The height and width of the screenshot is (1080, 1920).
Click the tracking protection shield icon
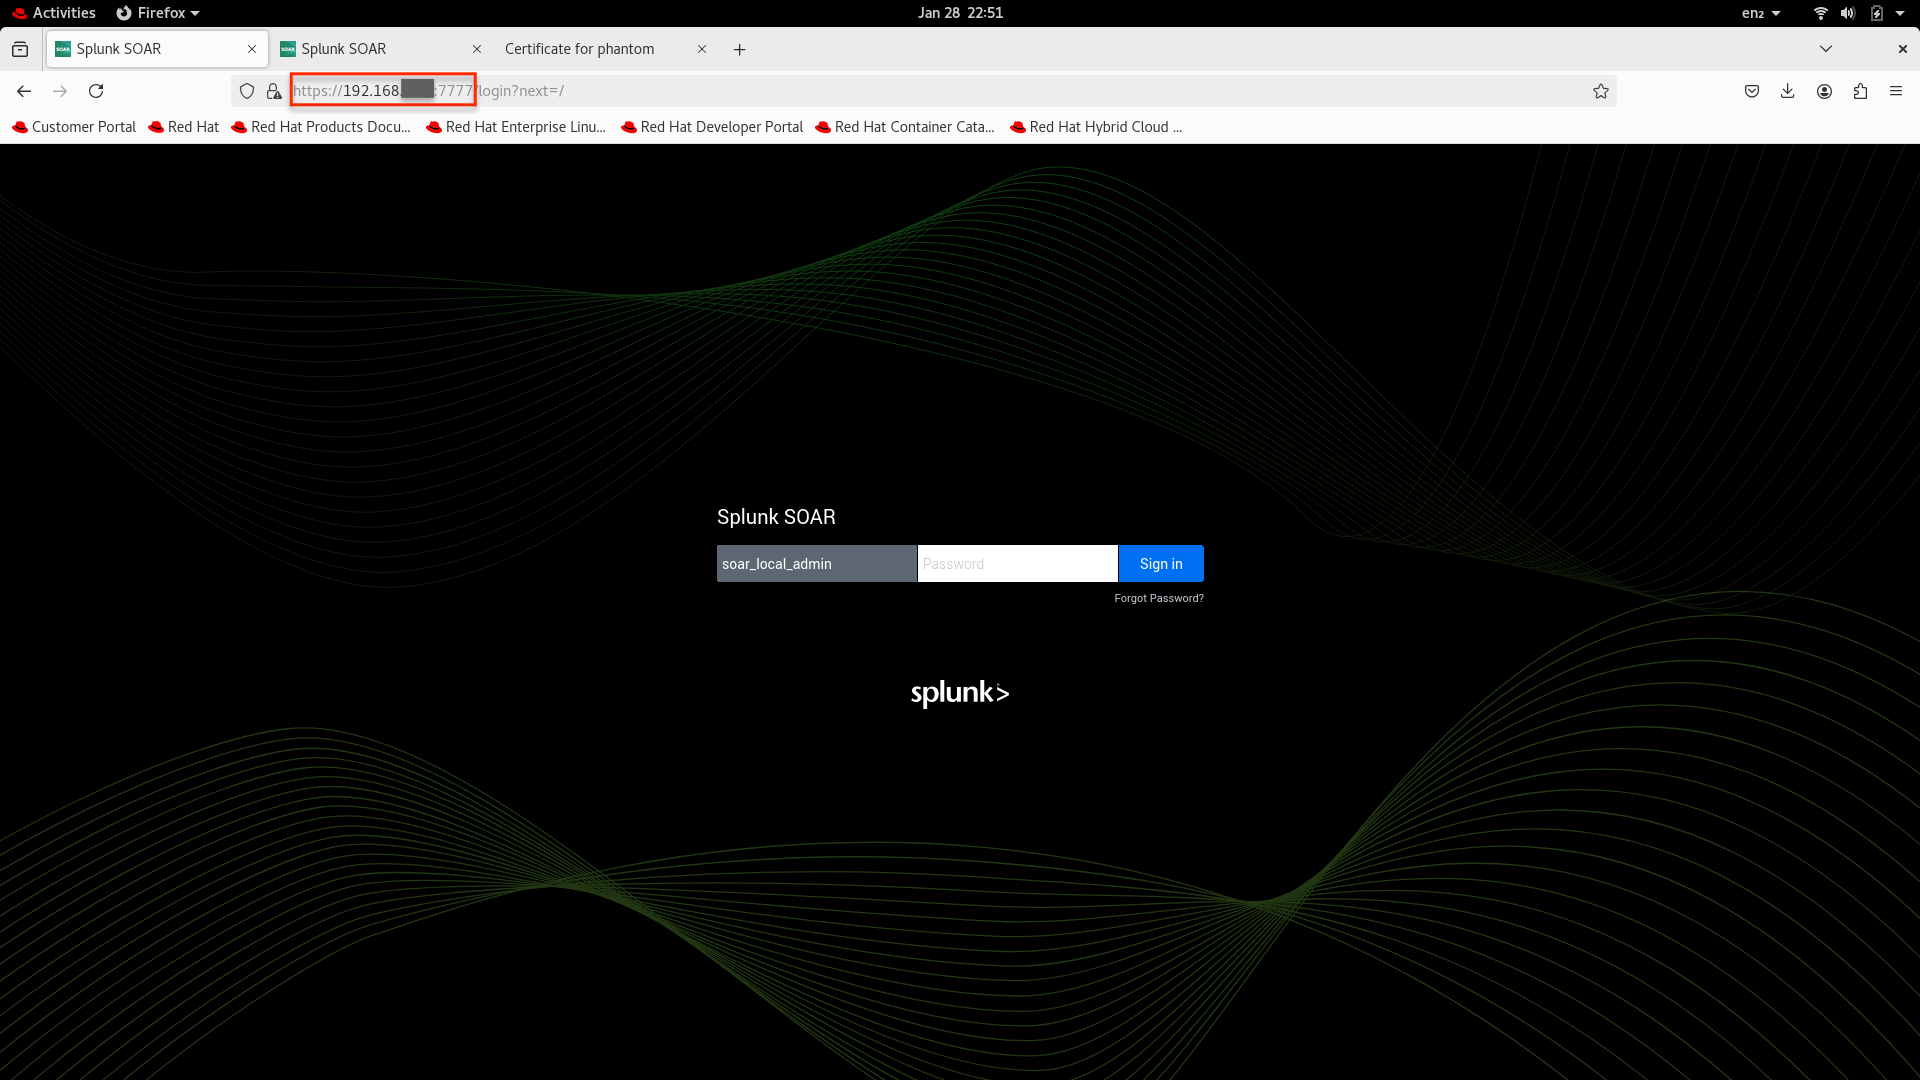tap(247, 91)
